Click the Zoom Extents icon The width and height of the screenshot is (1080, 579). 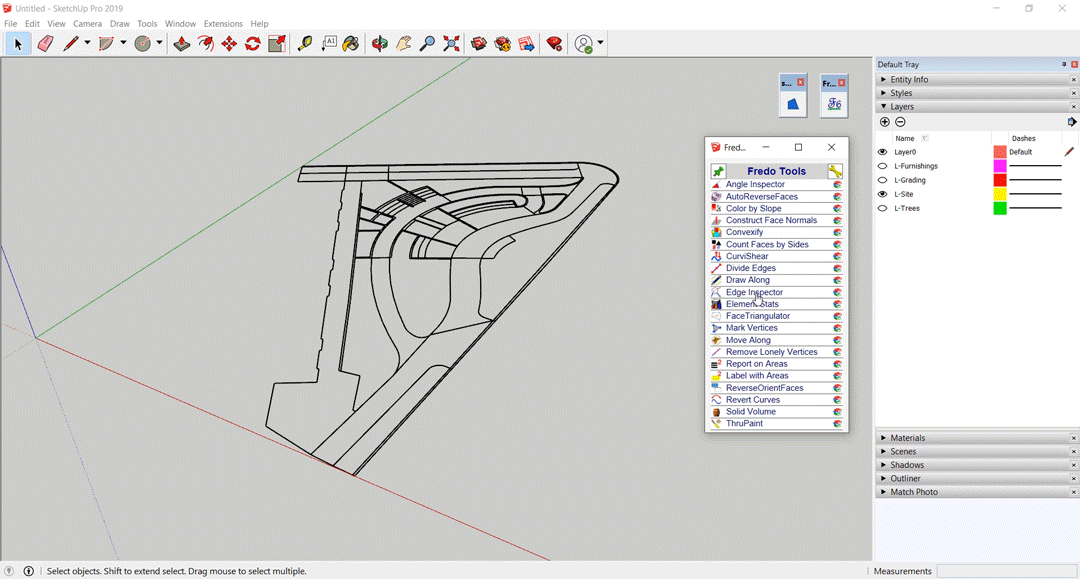click(x=452, y=44)
